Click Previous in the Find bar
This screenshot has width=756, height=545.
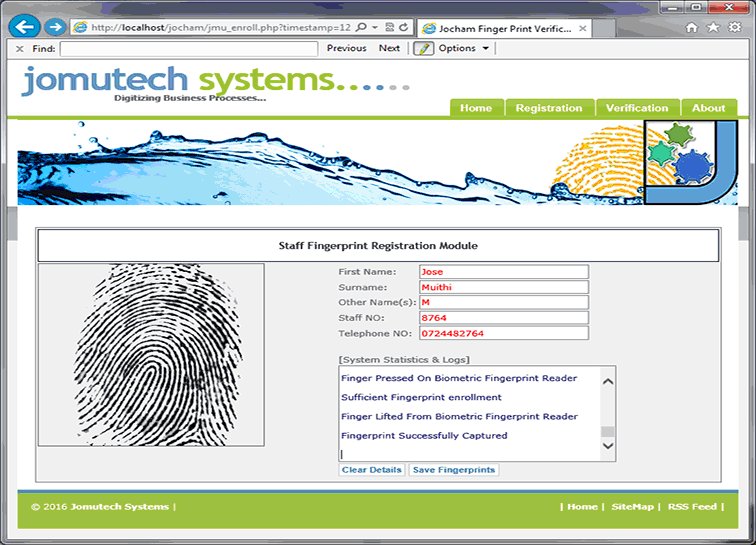click(346, 48)
